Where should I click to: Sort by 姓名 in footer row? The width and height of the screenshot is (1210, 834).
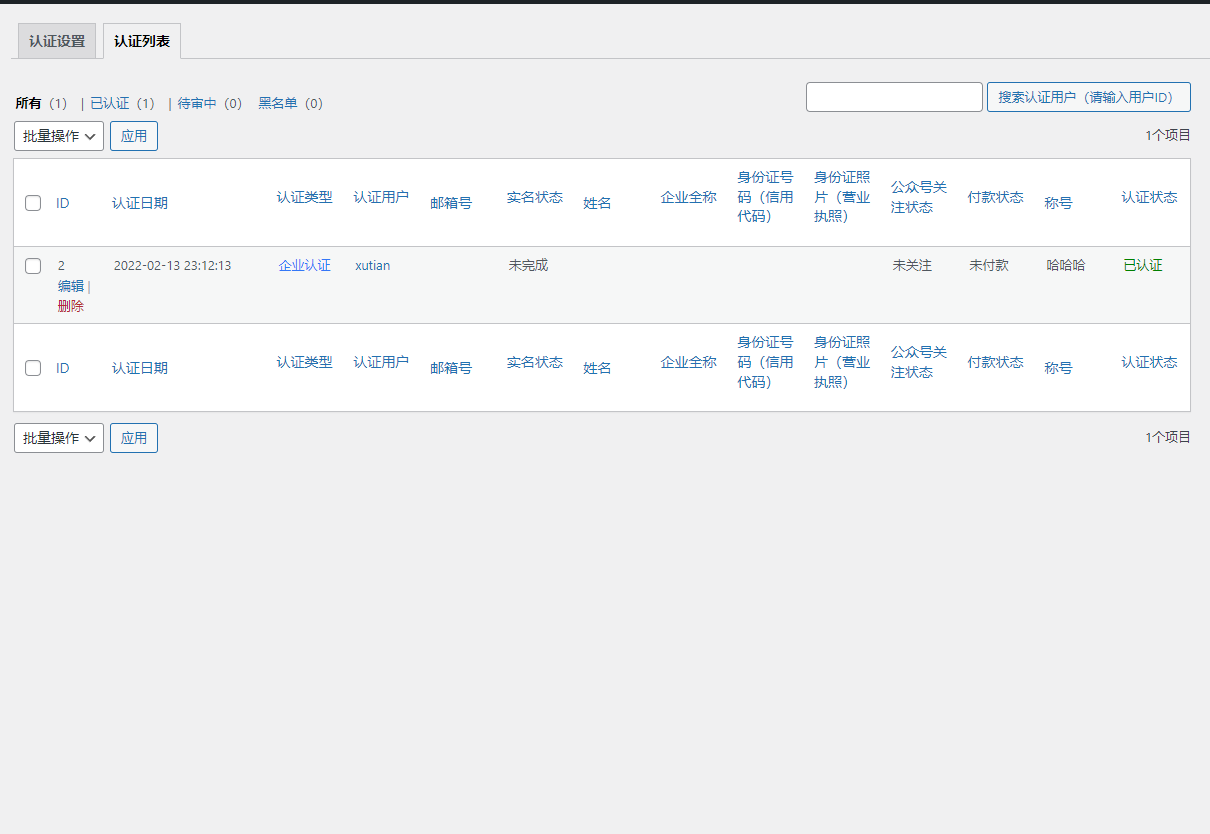[x=597, y=368]
